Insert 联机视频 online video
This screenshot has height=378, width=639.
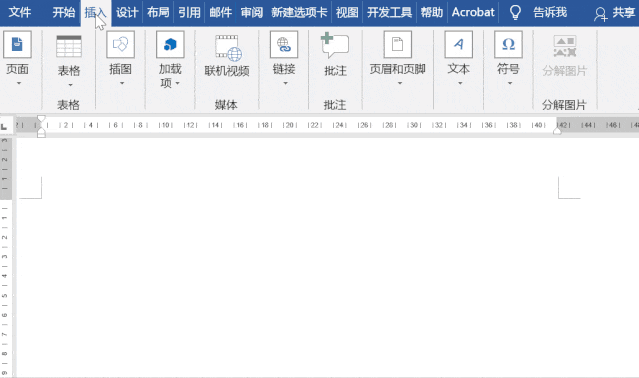click(227, 56)
